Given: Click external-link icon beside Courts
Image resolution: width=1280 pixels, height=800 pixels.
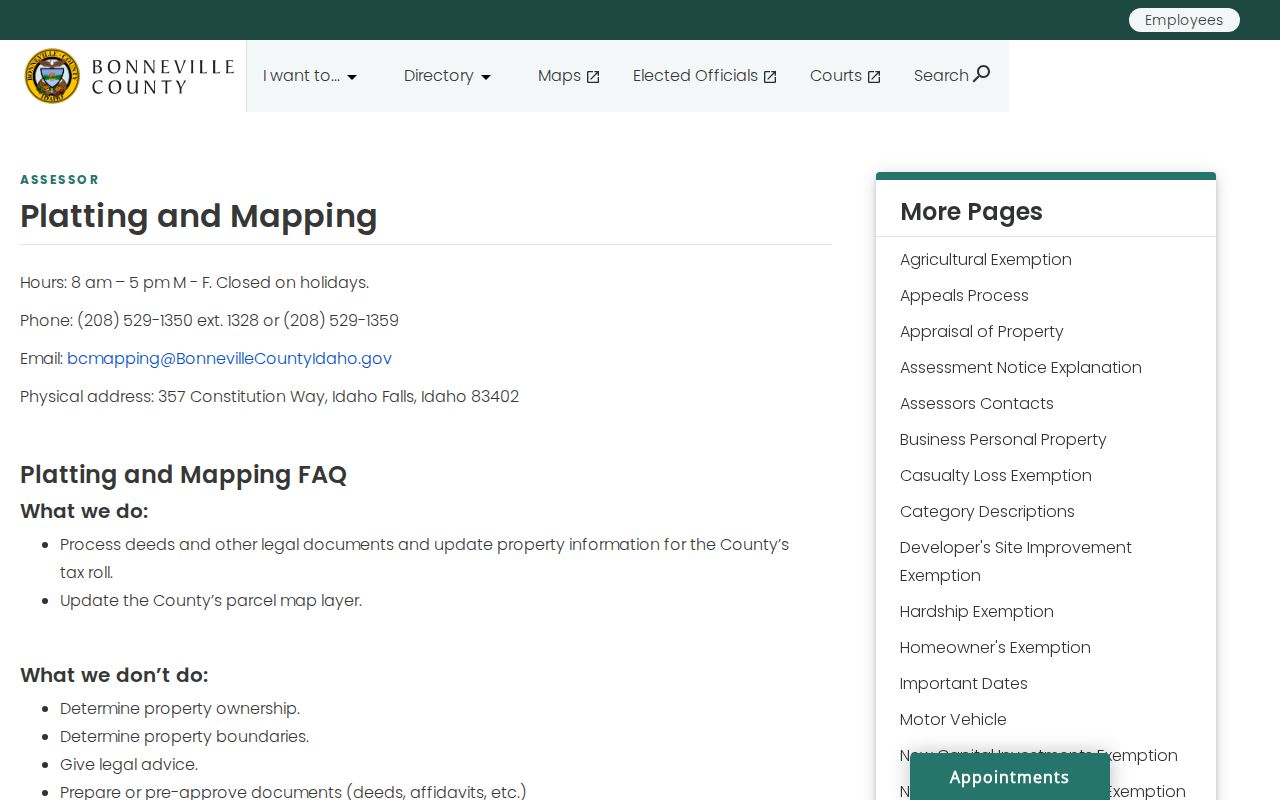Looking at the screenshot, I should (874, 77).
